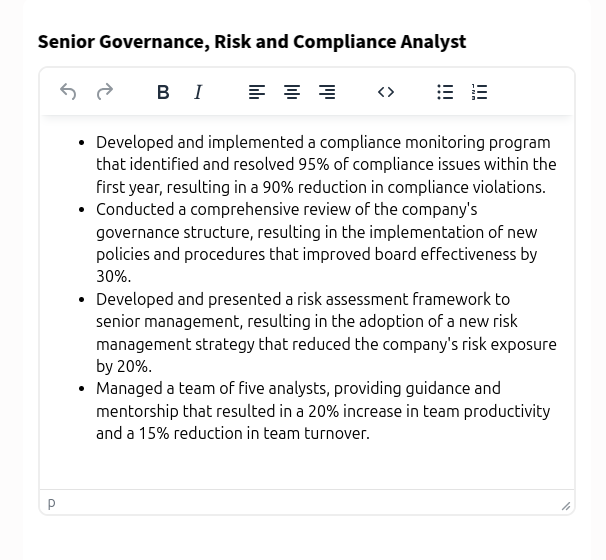The height and width of the screenshot is (560, 606).
Task: Apply numbered list formatting
Action: click(x=480, y=92)
